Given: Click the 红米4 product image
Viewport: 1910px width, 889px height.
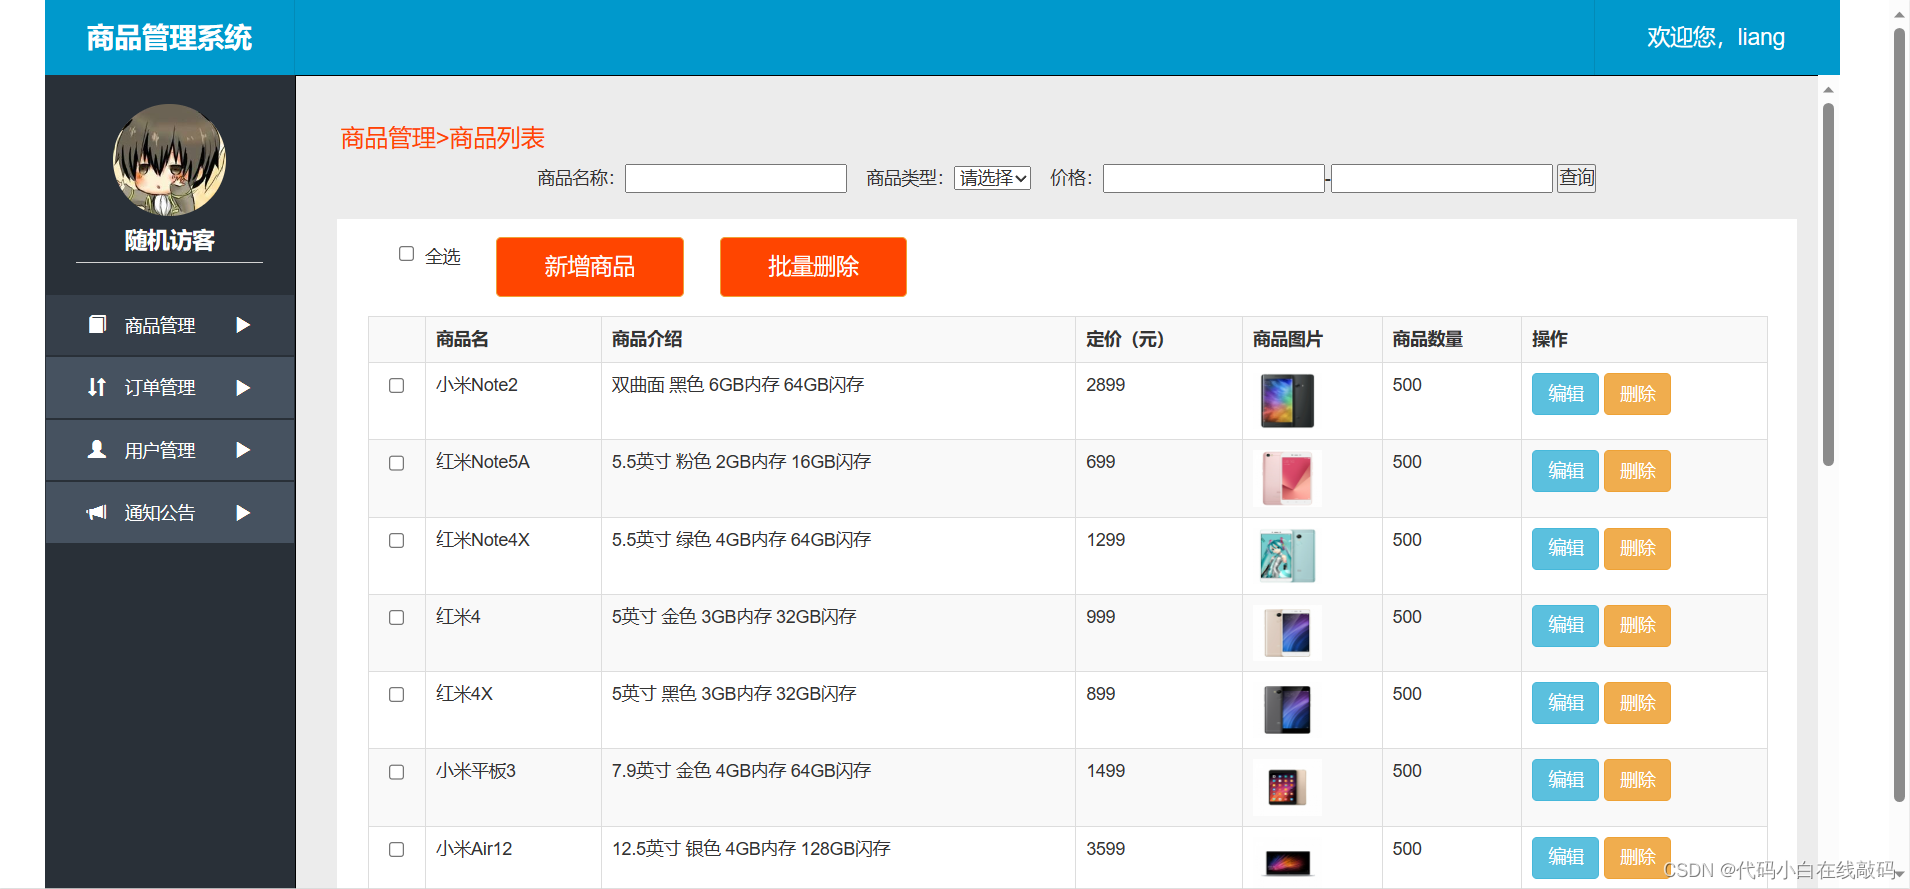Looking at the screenshot, I should [1287, 633].
